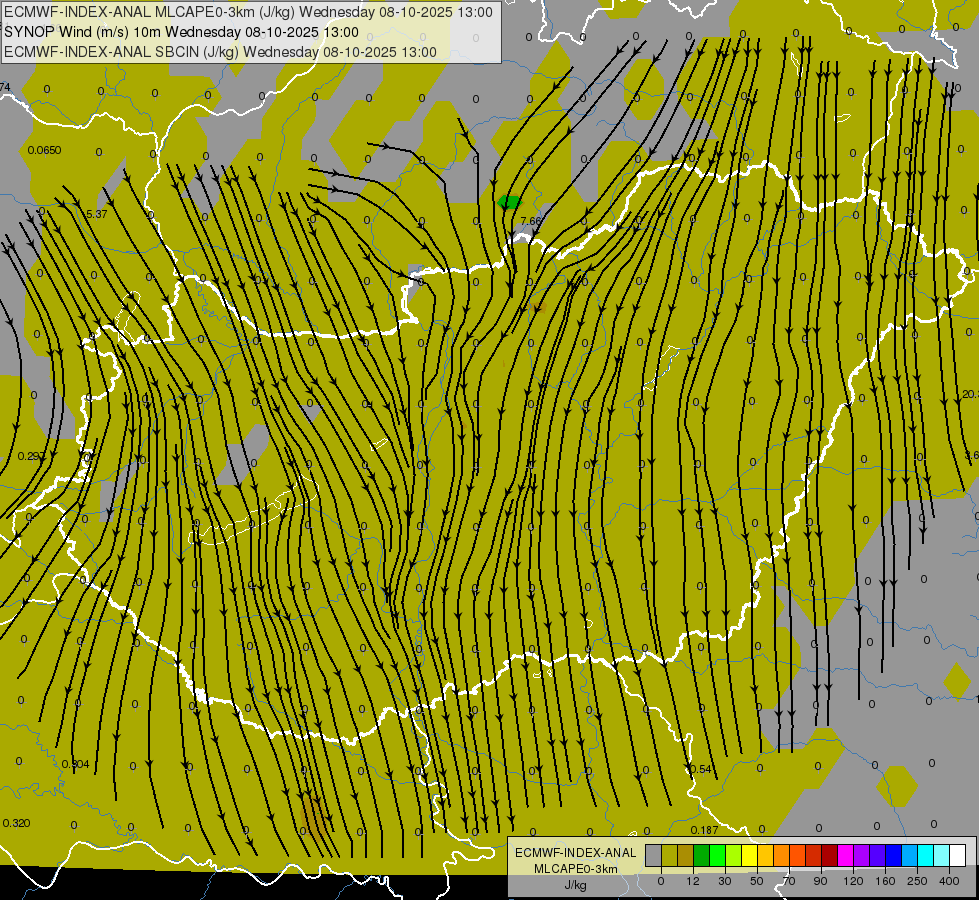Click the map value 0.0650
Image resolution: width=979 pixels, height=900 pixels.
(44, 150)
